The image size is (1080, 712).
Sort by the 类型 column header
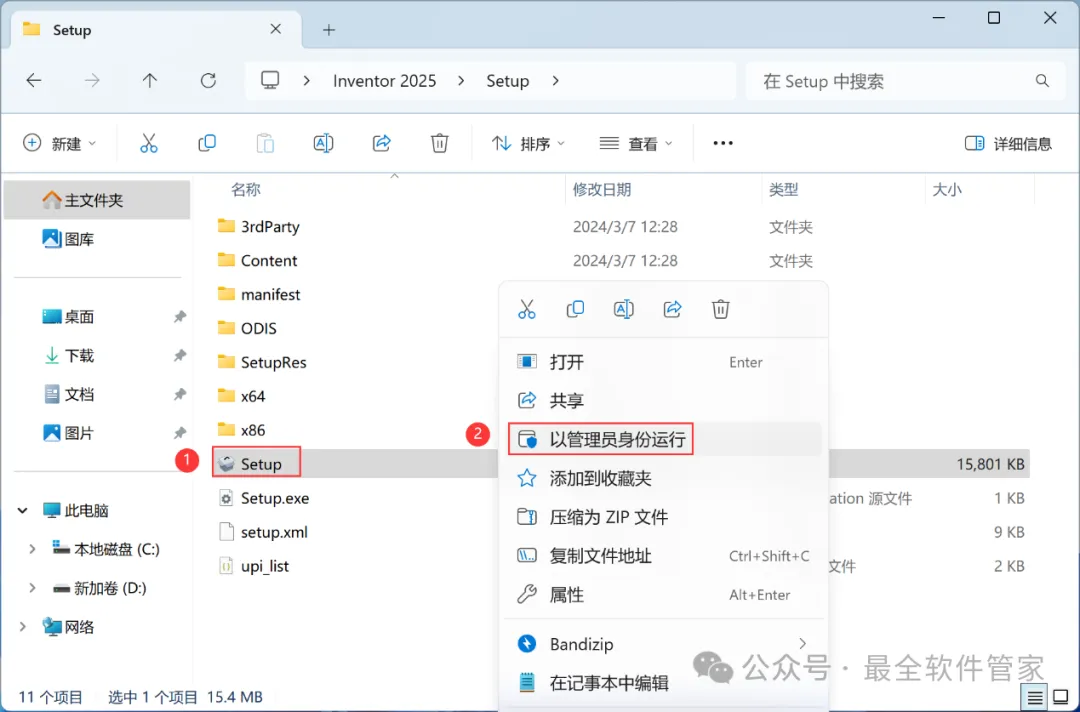point(784,189)
